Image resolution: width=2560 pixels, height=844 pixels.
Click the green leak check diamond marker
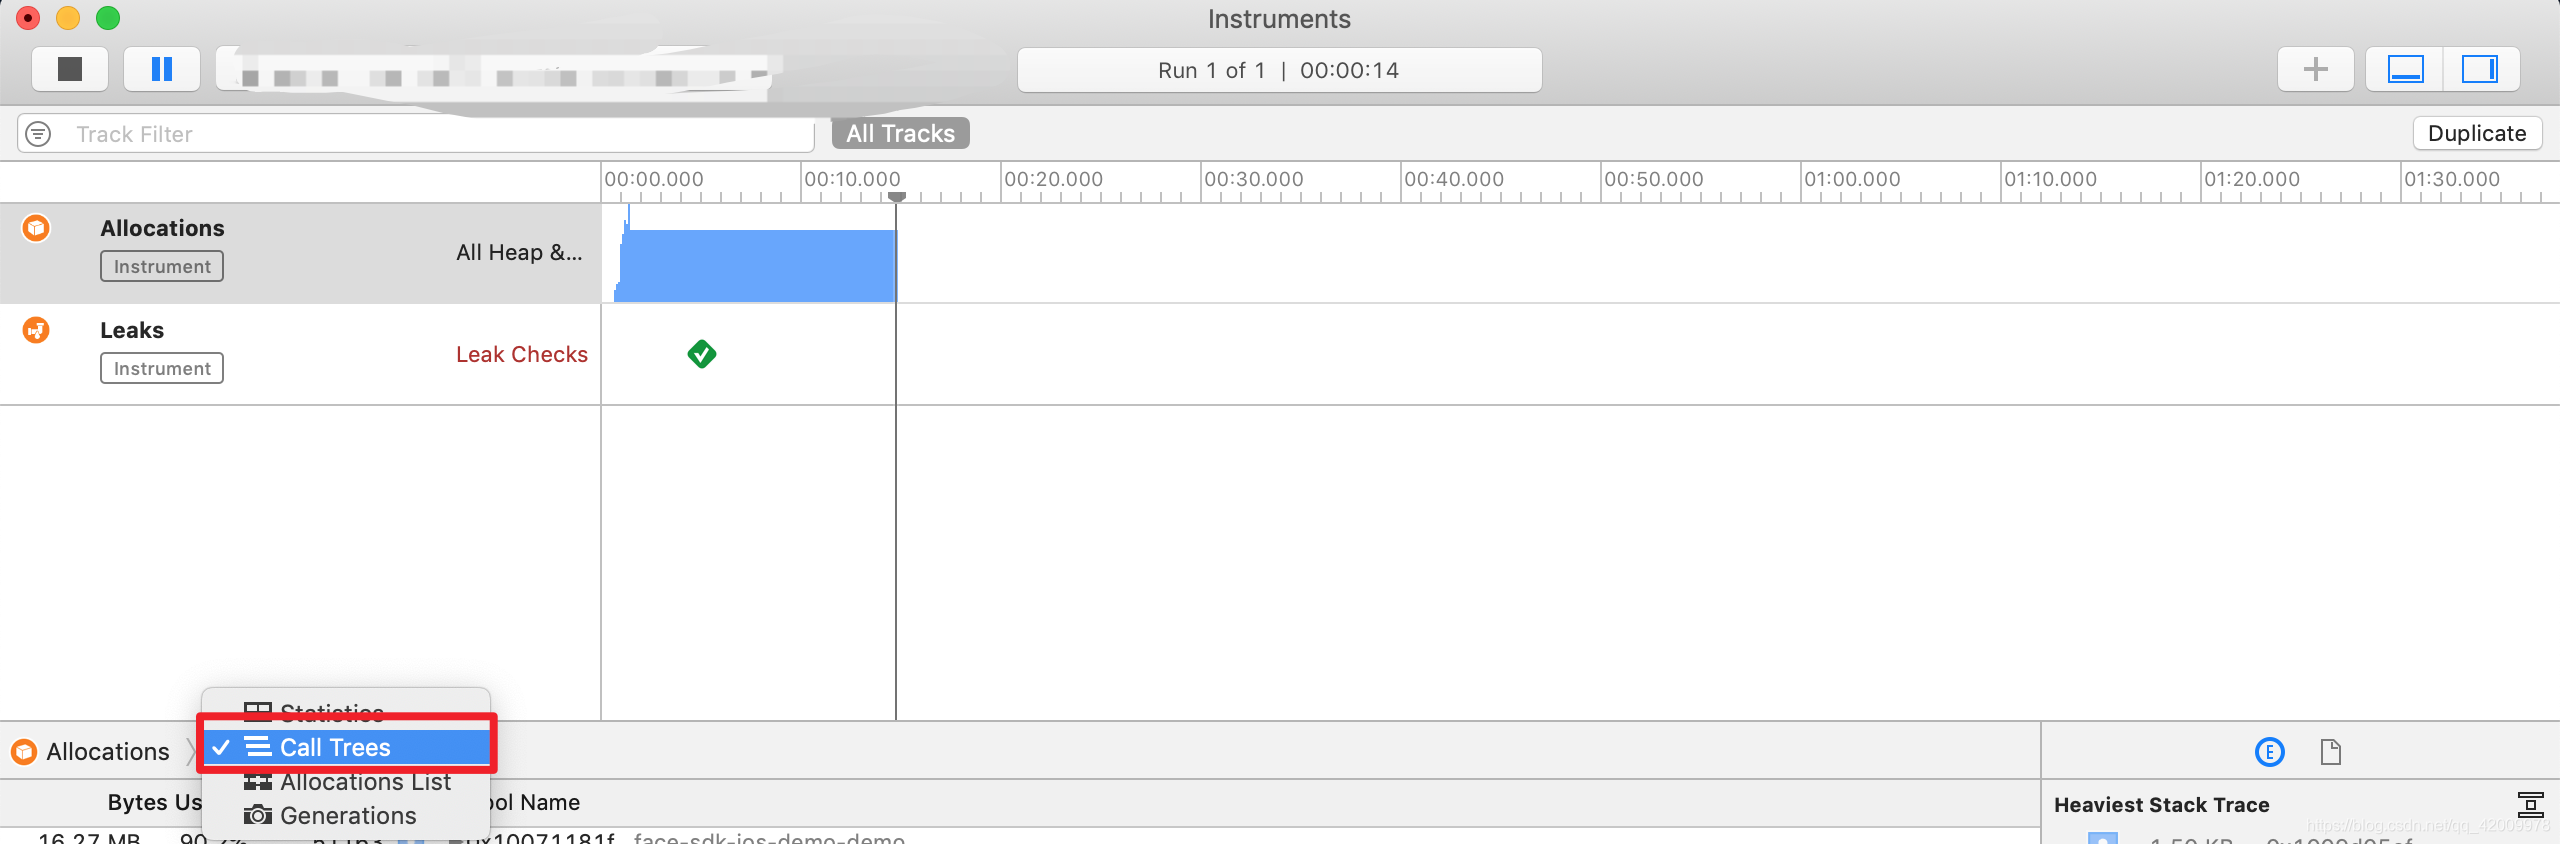click(x=702, y=354)
